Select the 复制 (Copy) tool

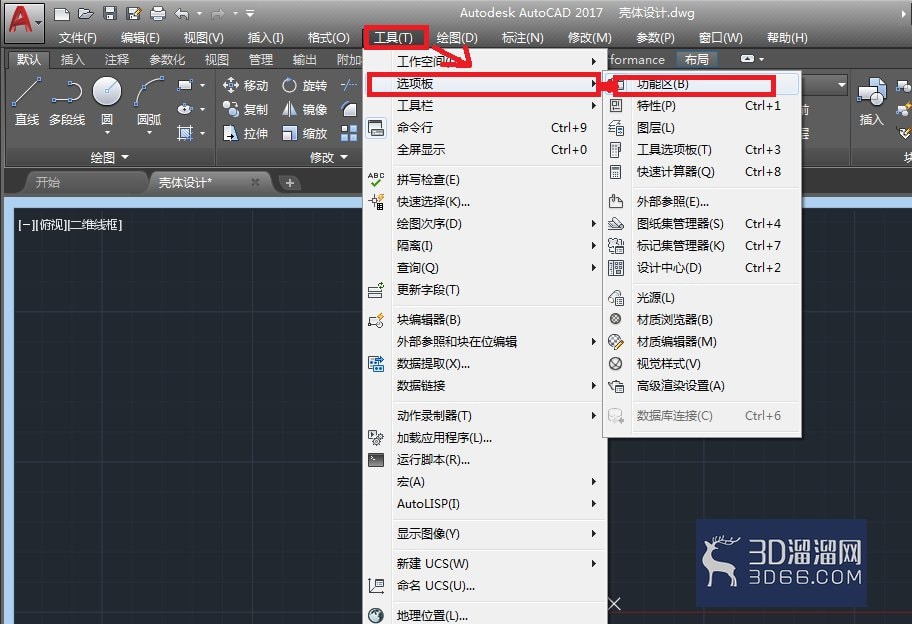(x=245, y=109)
